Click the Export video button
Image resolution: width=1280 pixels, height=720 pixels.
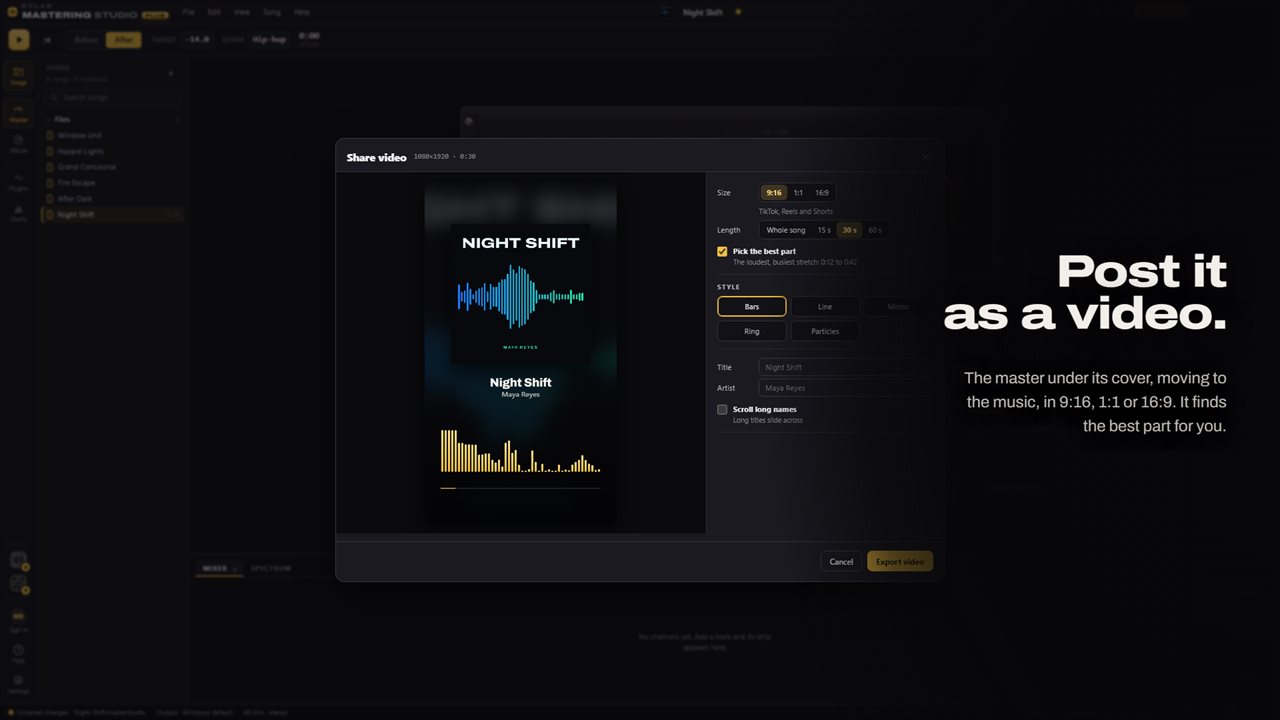(900, 561)
